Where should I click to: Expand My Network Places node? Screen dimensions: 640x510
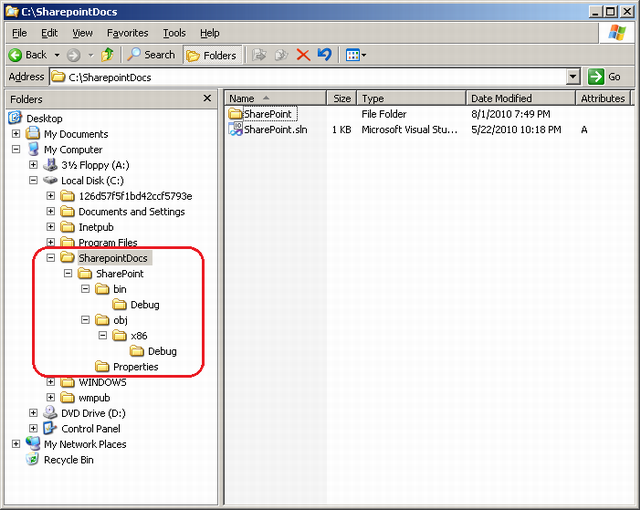click(16, 443)
